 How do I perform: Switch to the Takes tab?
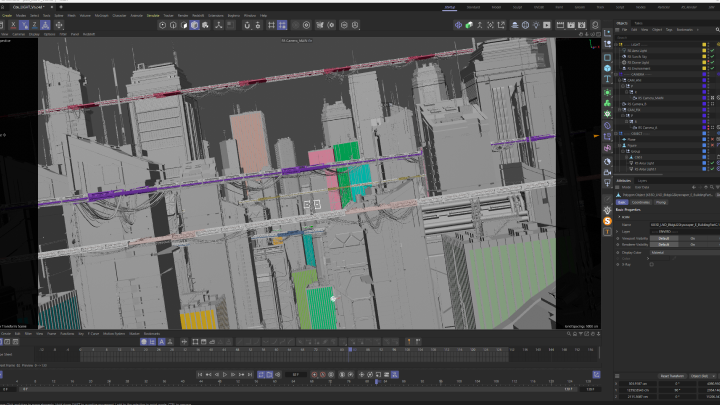point(638,23)
